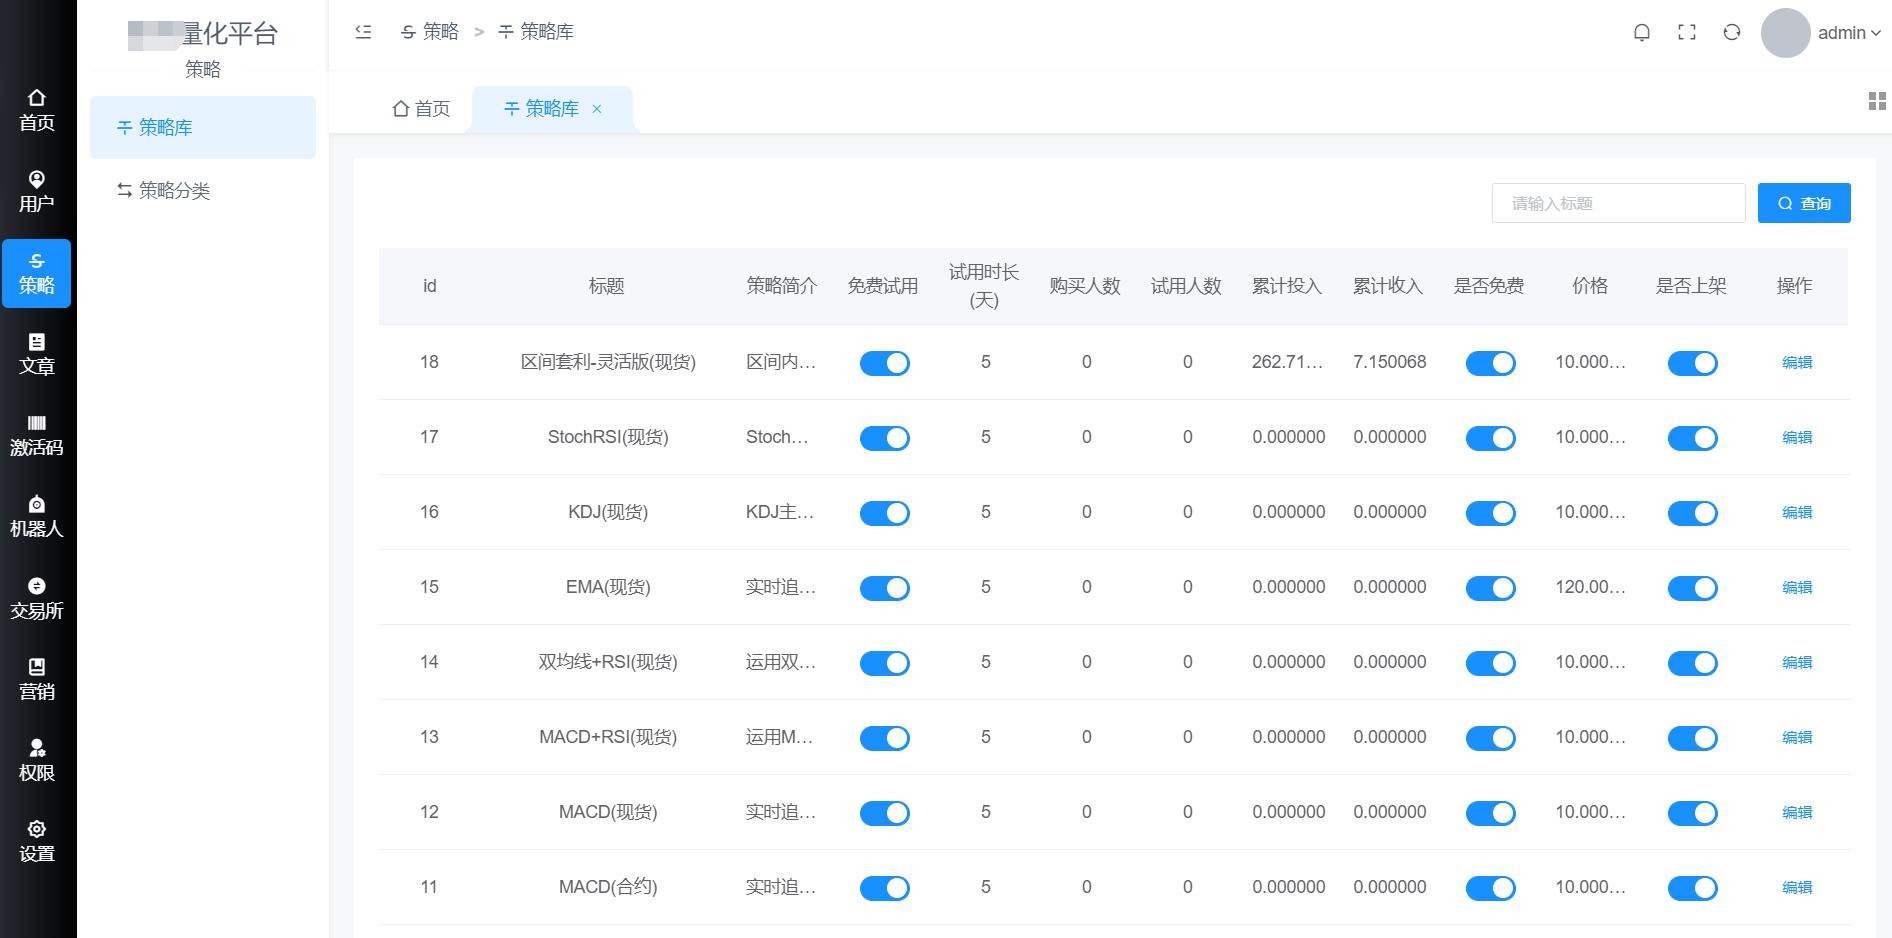Toggle fullscreen mode icon
Image resolution: width=1892 pixels, height=938 pixels.
(x=1686, y=33)
